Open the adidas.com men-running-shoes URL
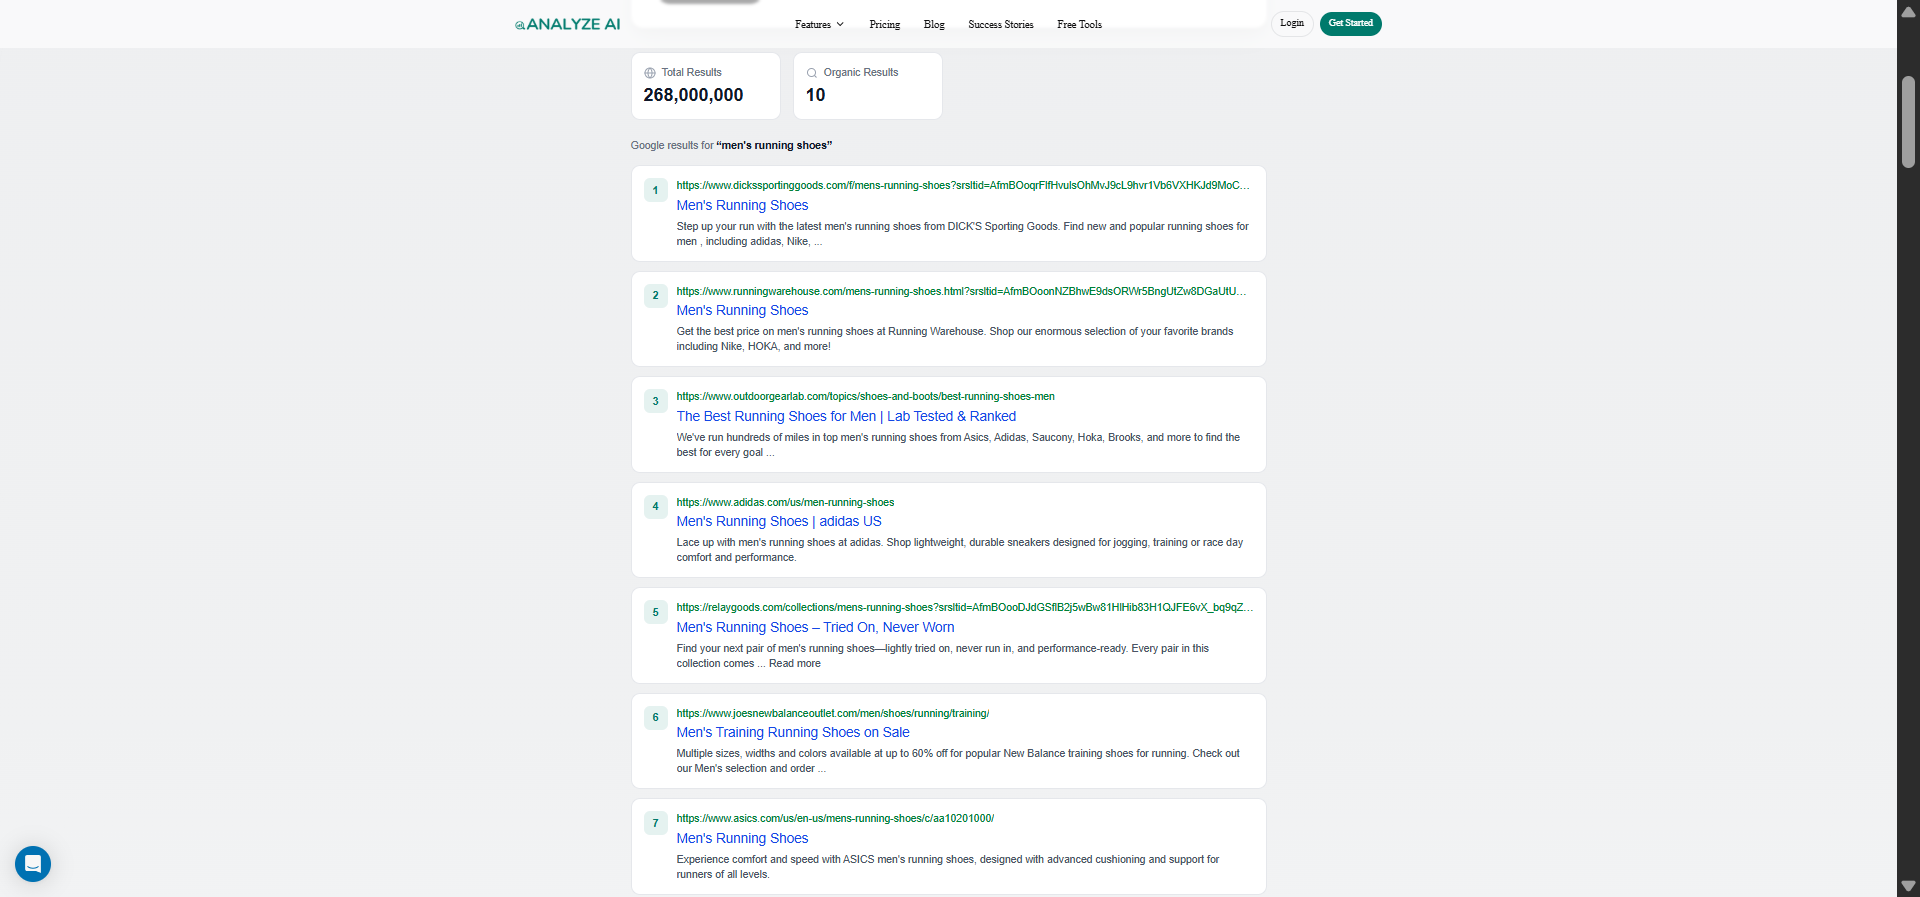 pos(785,503)
